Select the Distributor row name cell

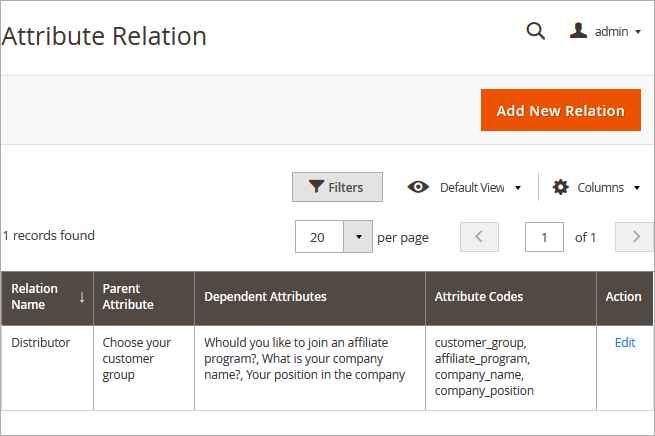41,342
